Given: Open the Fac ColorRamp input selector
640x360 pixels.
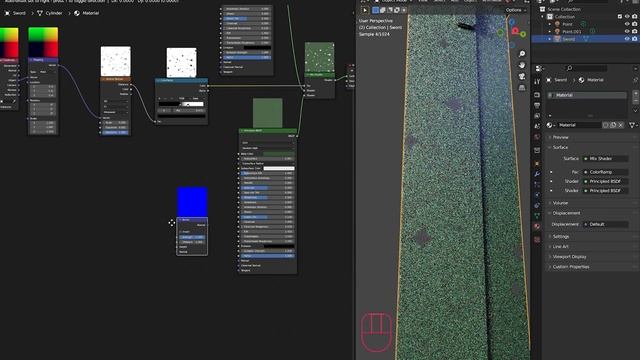Looking at the screenshot, I should 605,172.
